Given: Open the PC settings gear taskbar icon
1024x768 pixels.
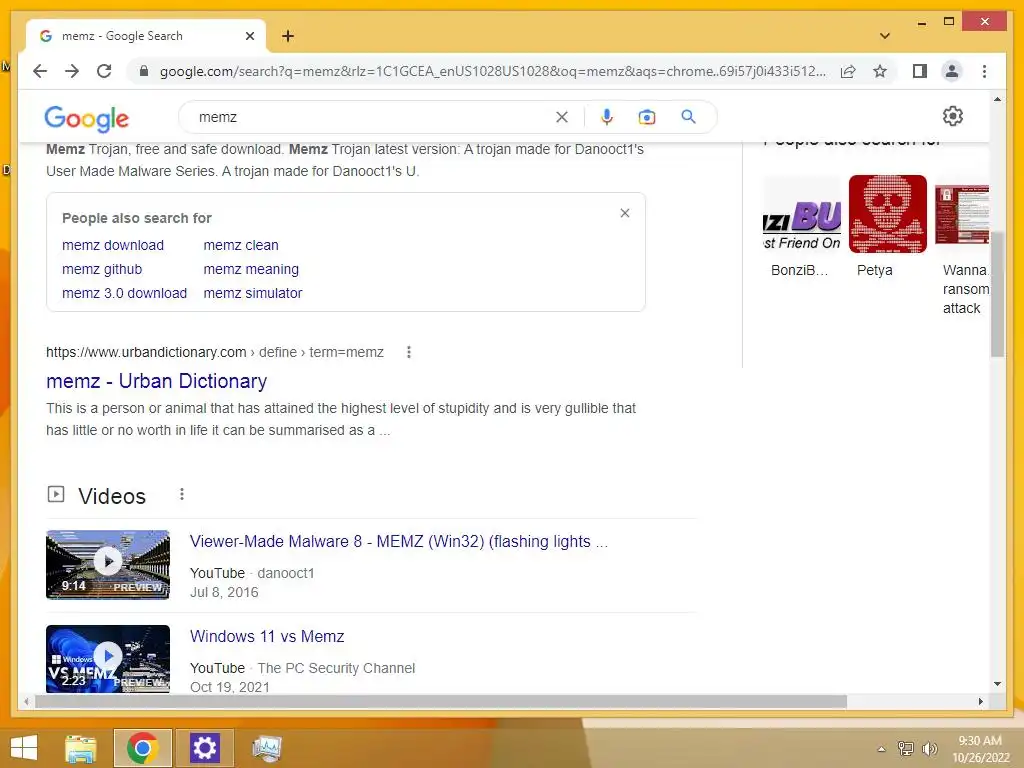Looking at the screenshot, I should [204, 748].
